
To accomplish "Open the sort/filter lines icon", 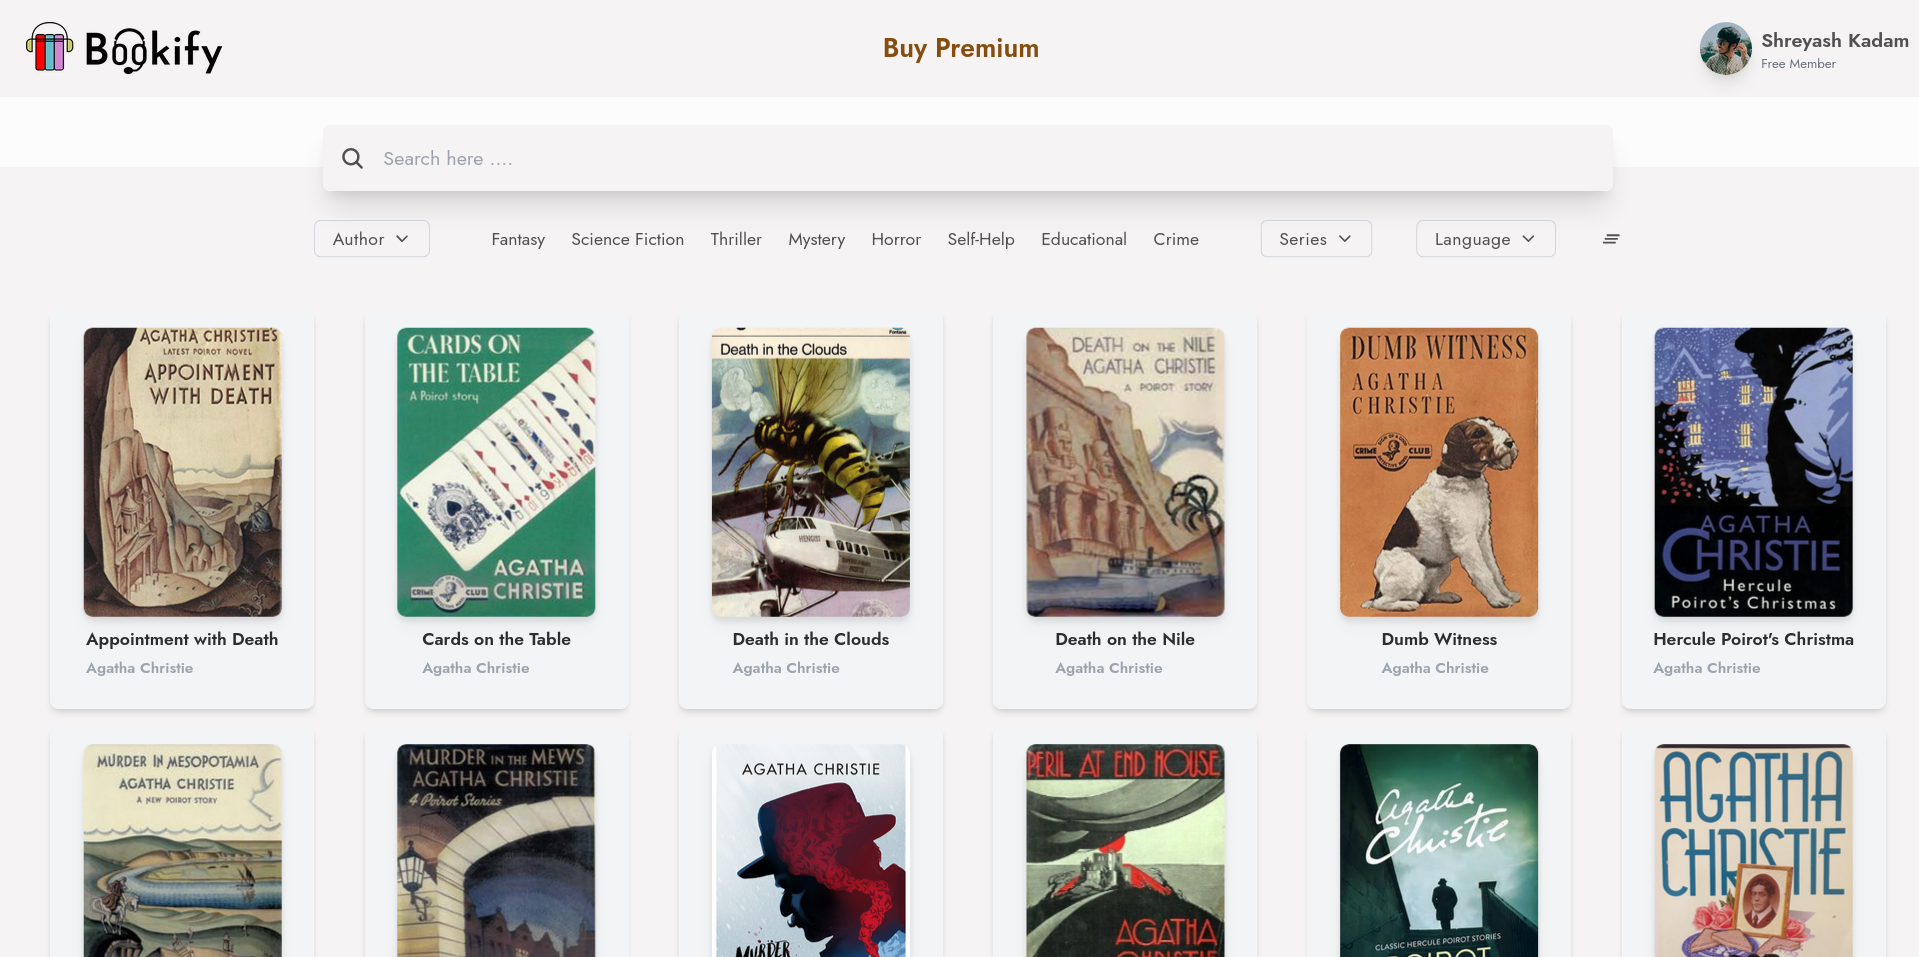I will (1611, 239).
